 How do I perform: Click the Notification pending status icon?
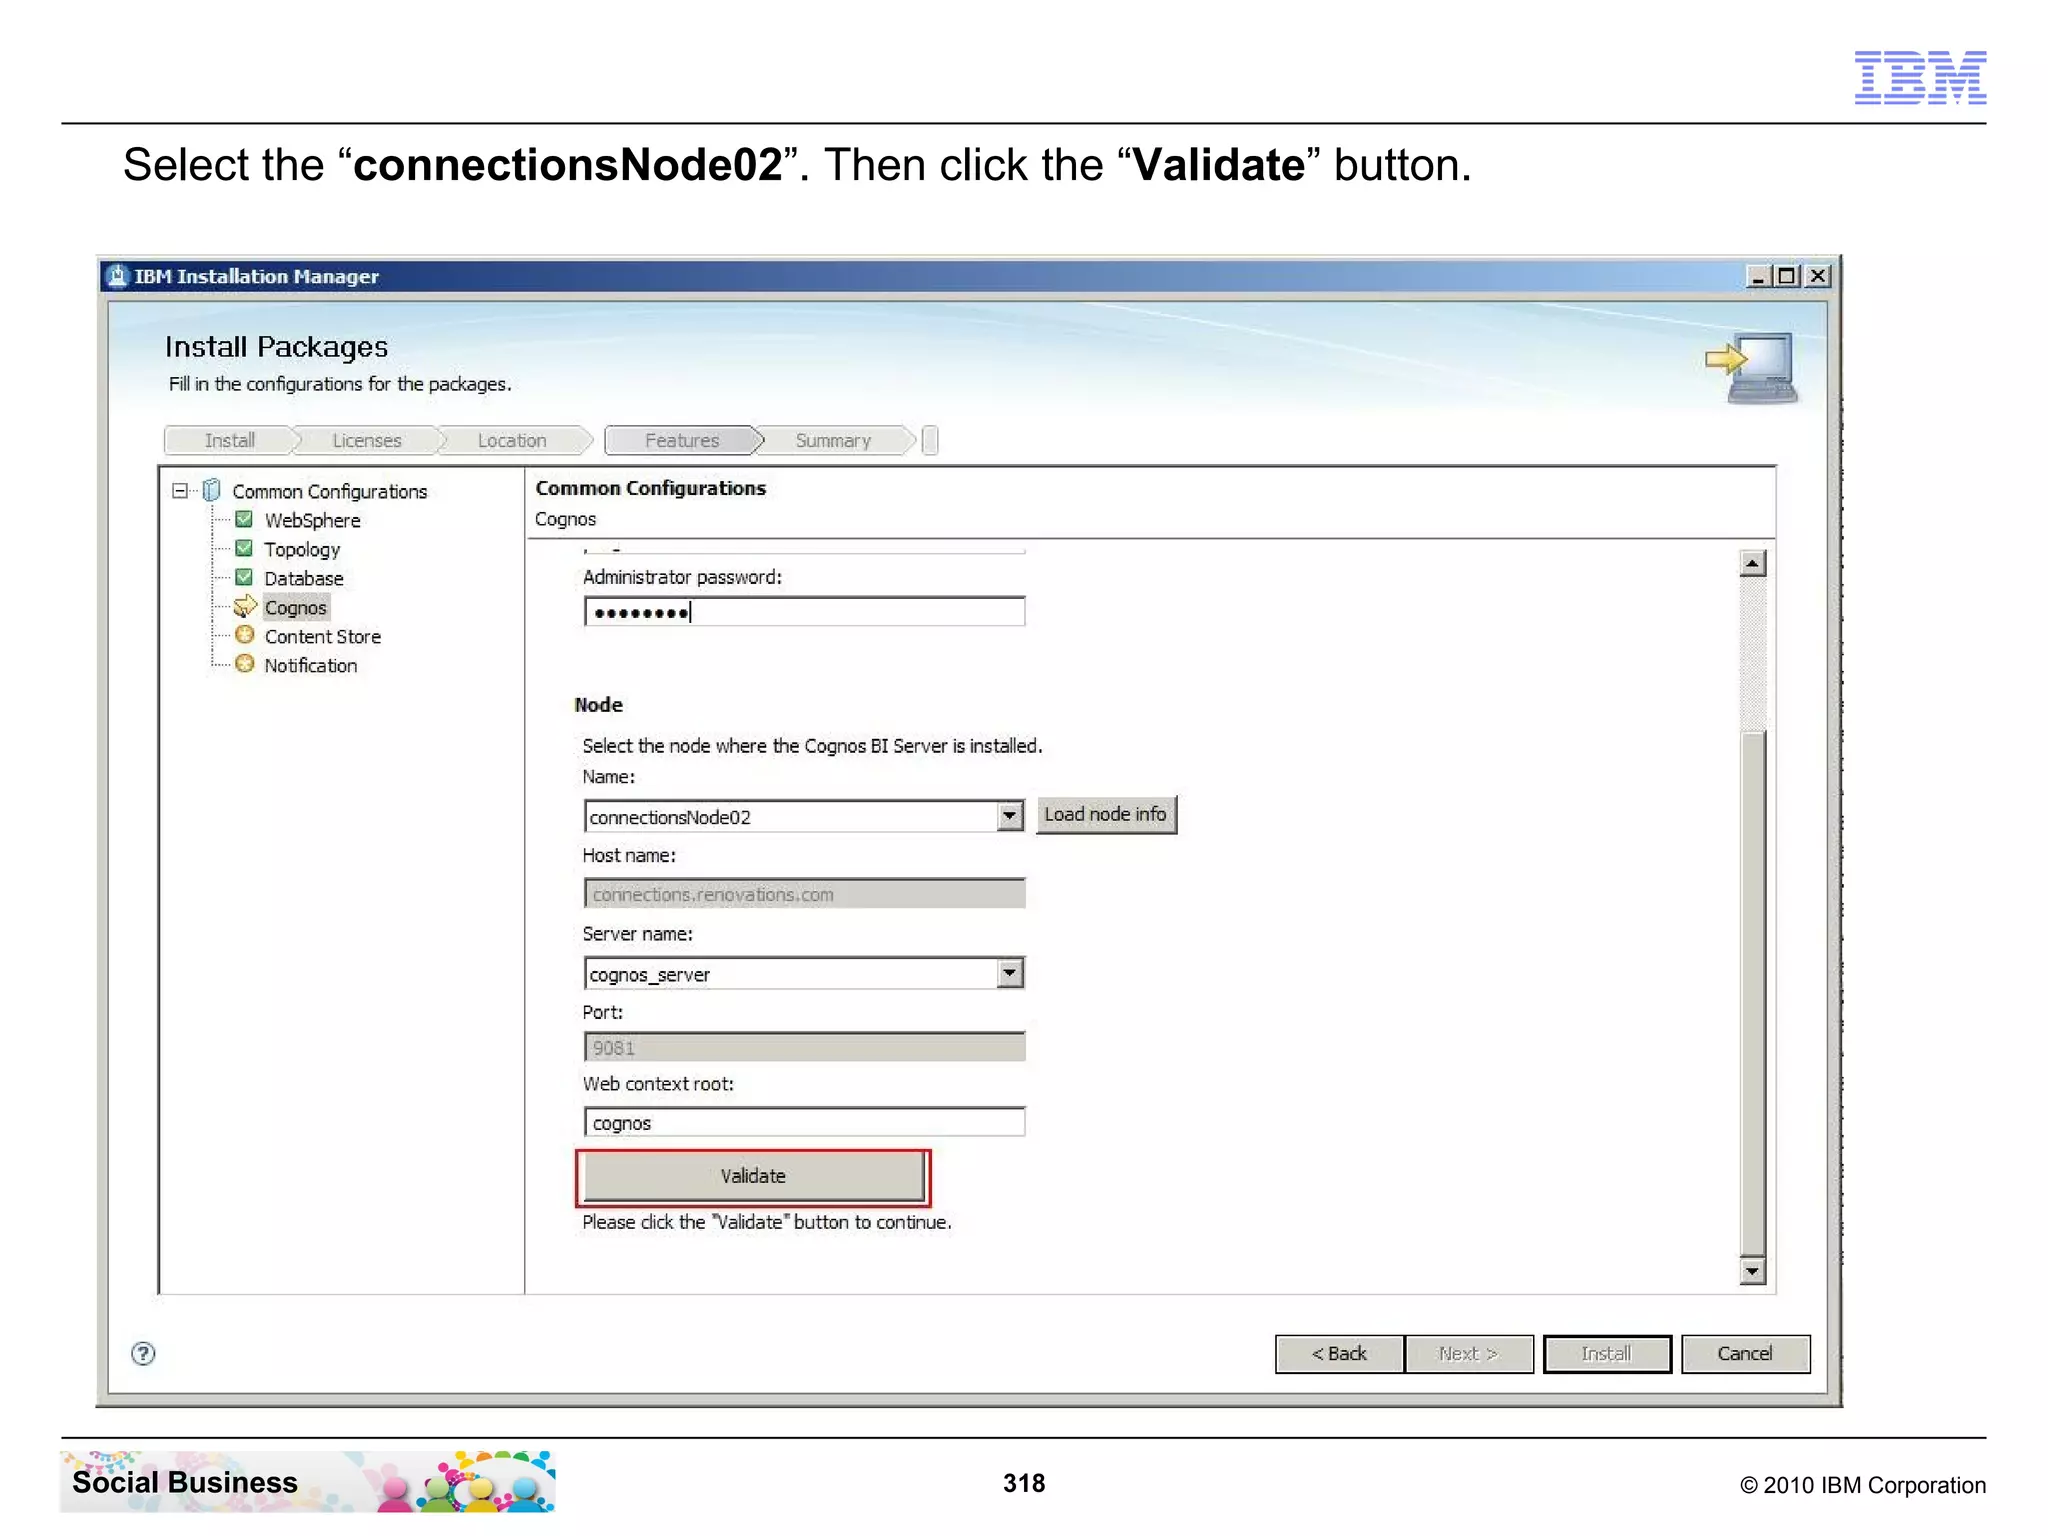click(245, 664)
